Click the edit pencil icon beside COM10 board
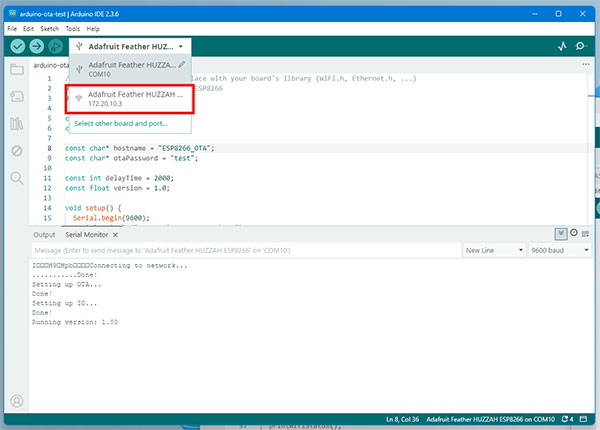The width and height of the screenshot is (600, 430). (x=182, y=65)
